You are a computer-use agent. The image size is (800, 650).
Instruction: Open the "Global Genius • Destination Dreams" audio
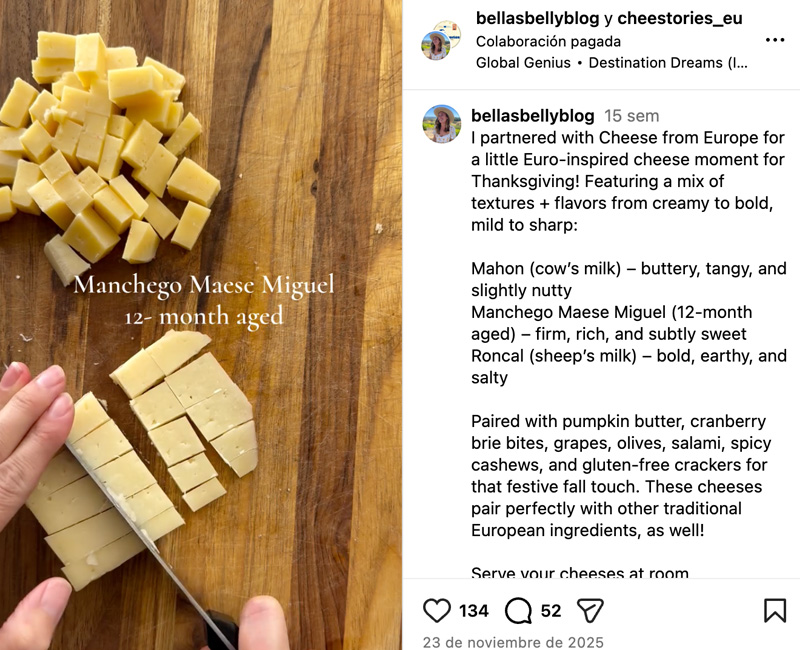point(612,63)
